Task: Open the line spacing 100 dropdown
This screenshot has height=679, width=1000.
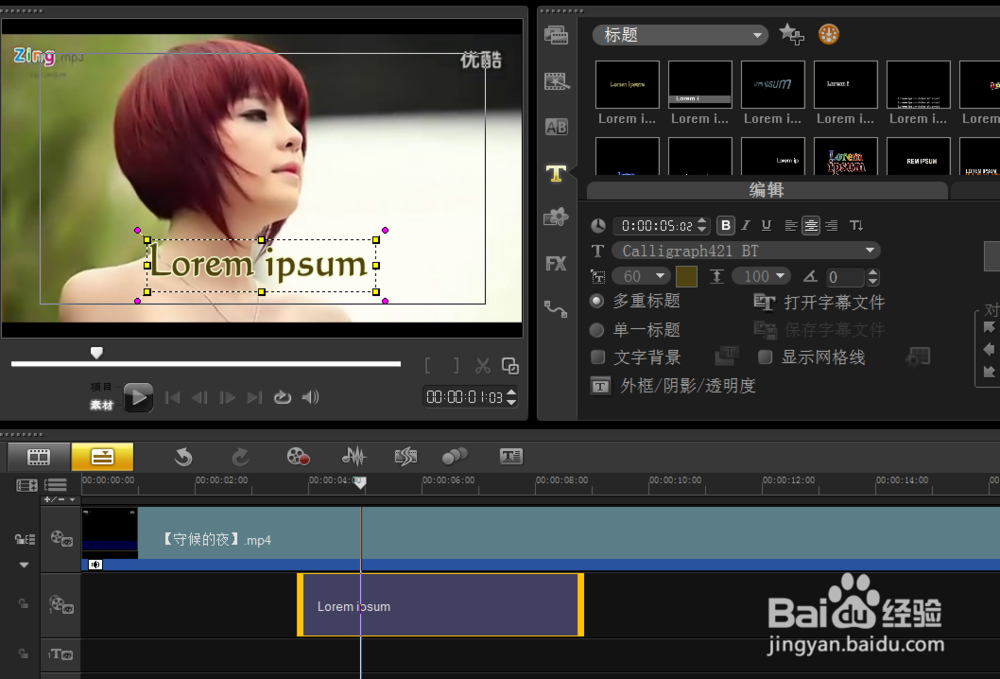Action: pyautogui.click(x=761, y=276)
